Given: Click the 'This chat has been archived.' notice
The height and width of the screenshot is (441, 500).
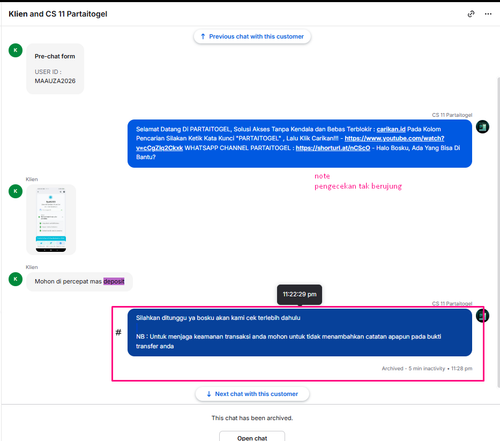Looking at the screenshot, I should (x=252, y=418).
